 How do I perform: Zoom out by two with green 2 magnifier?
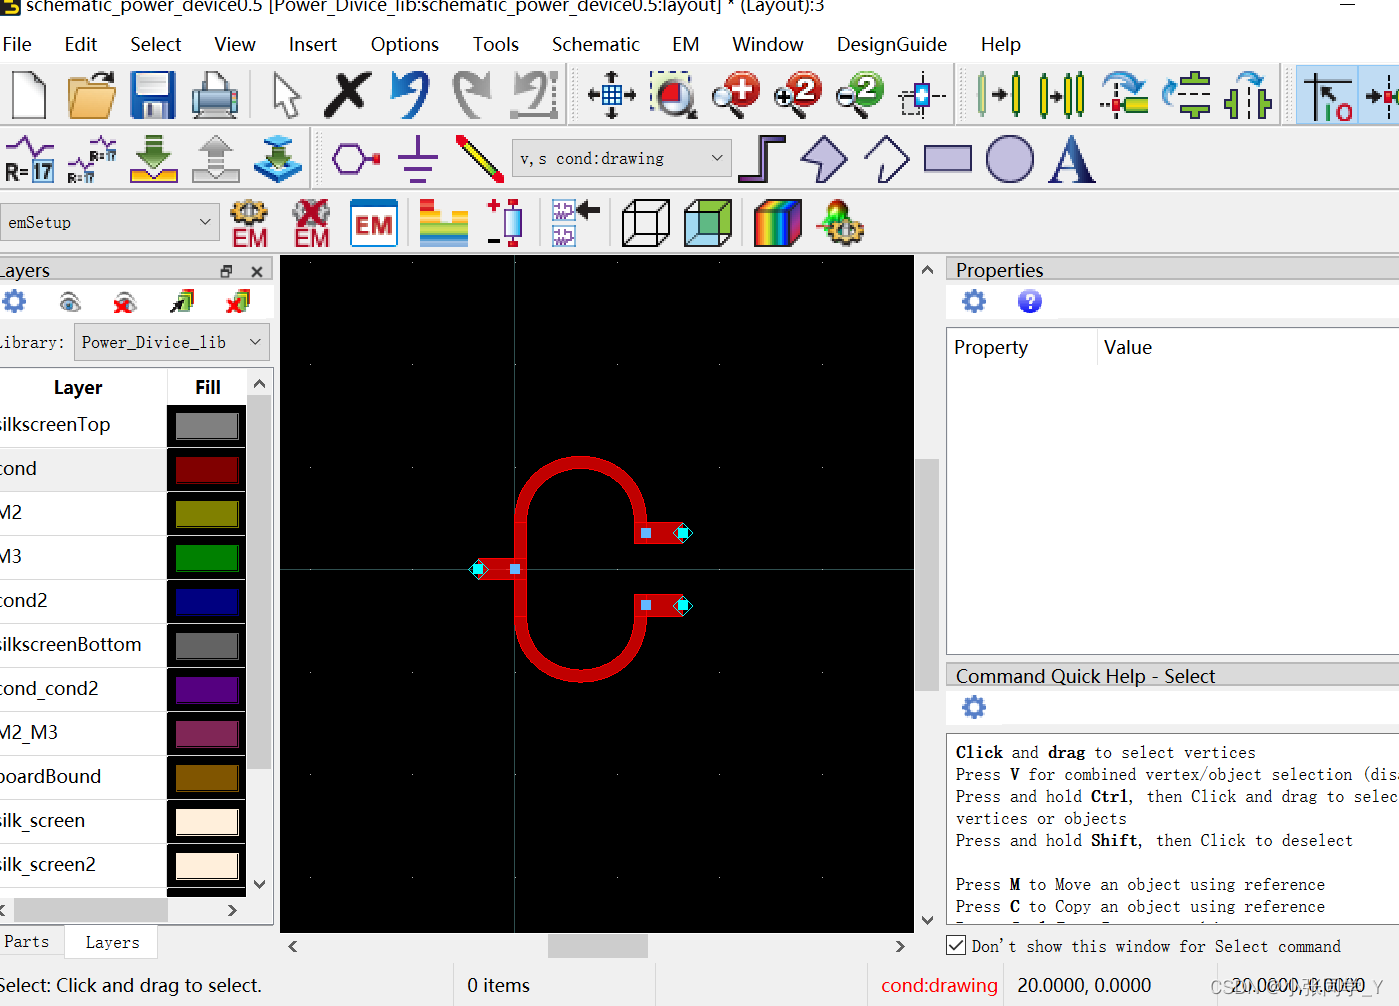click(x=859, y=95)
